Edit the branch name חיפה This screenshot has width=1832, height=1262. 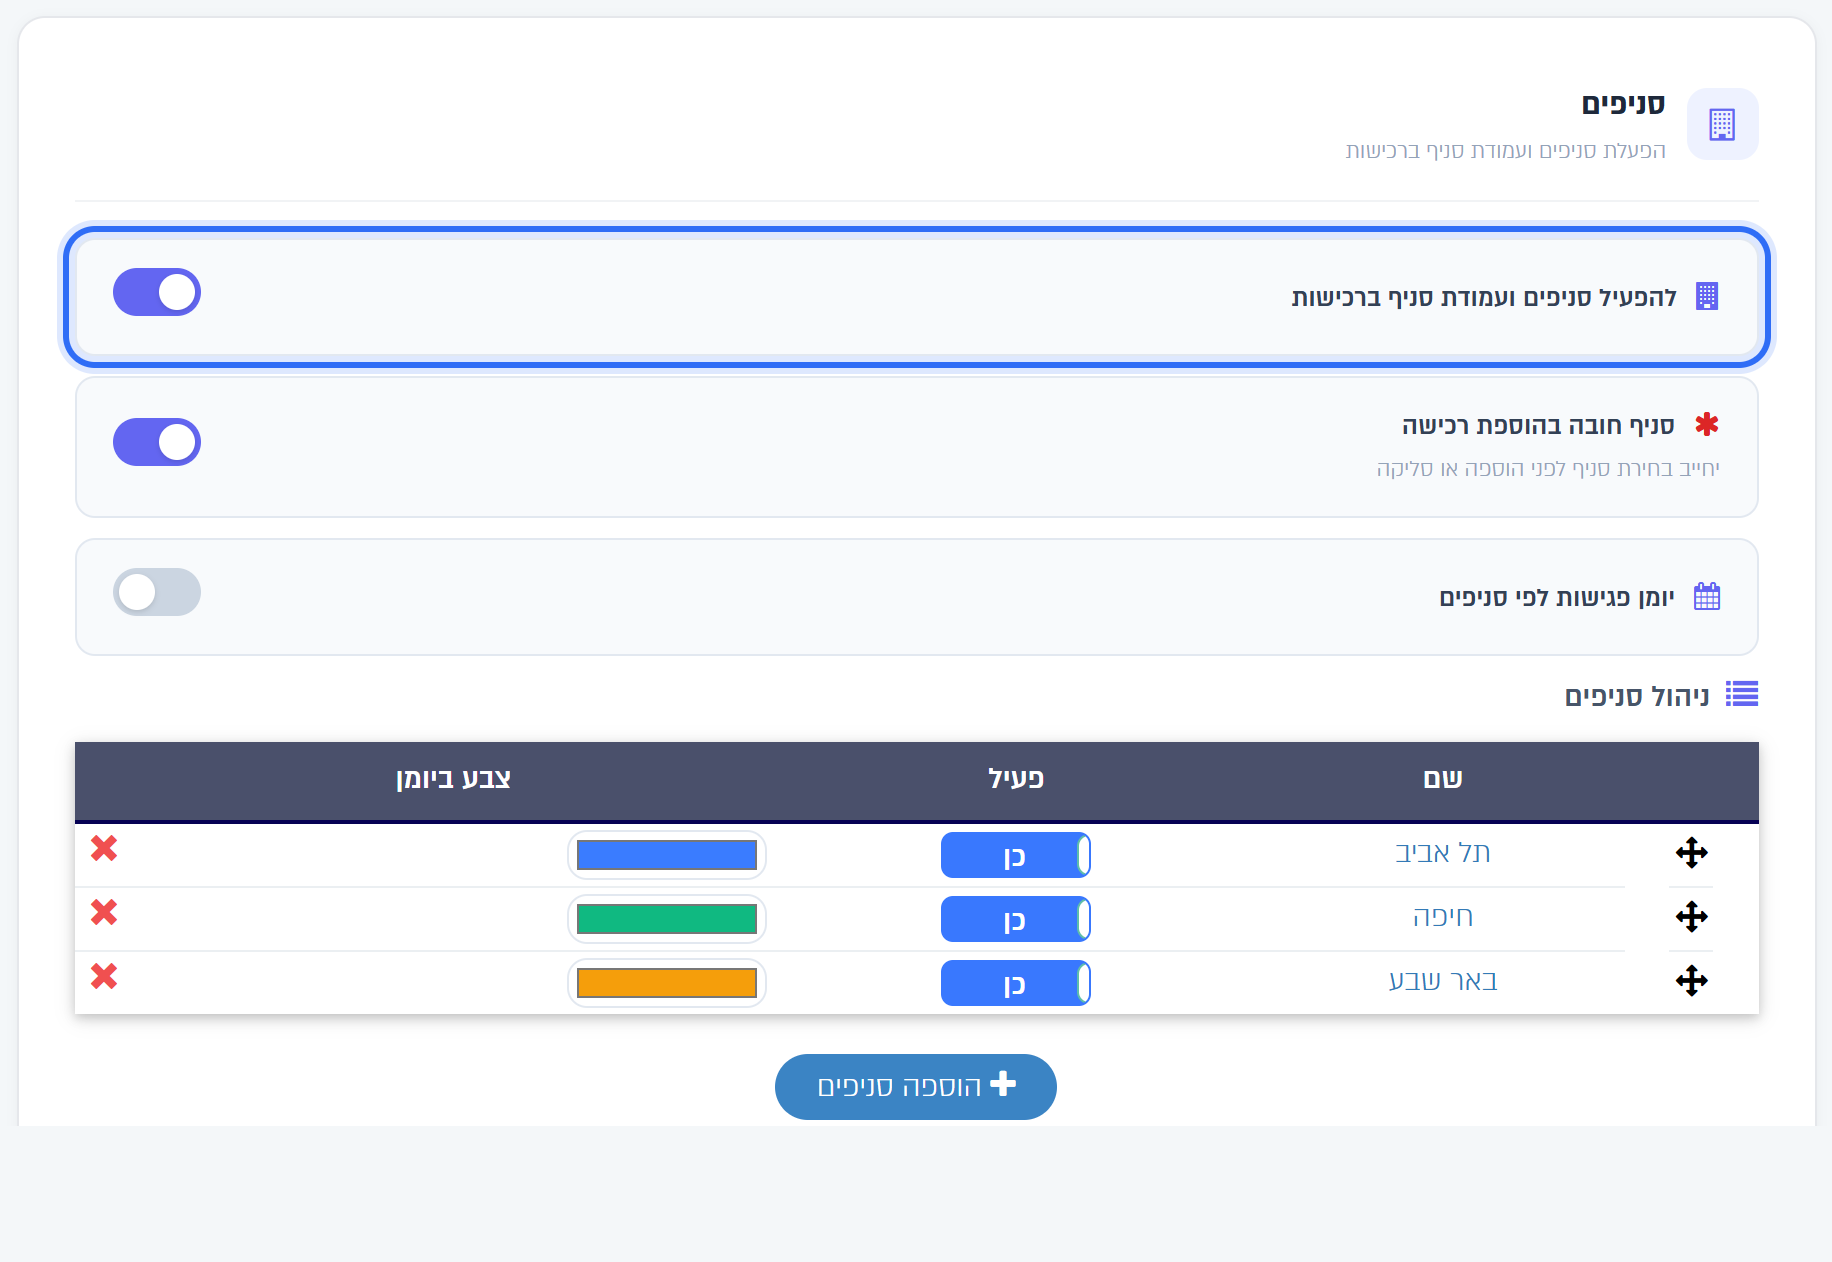coord(1443,917)
